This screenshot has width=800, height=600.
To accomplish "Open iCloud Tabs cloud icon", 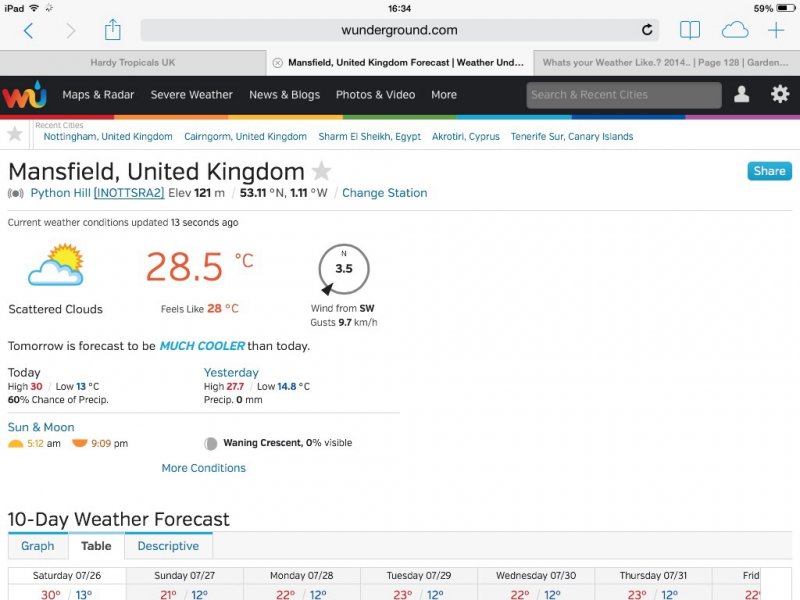I will 734,30.
